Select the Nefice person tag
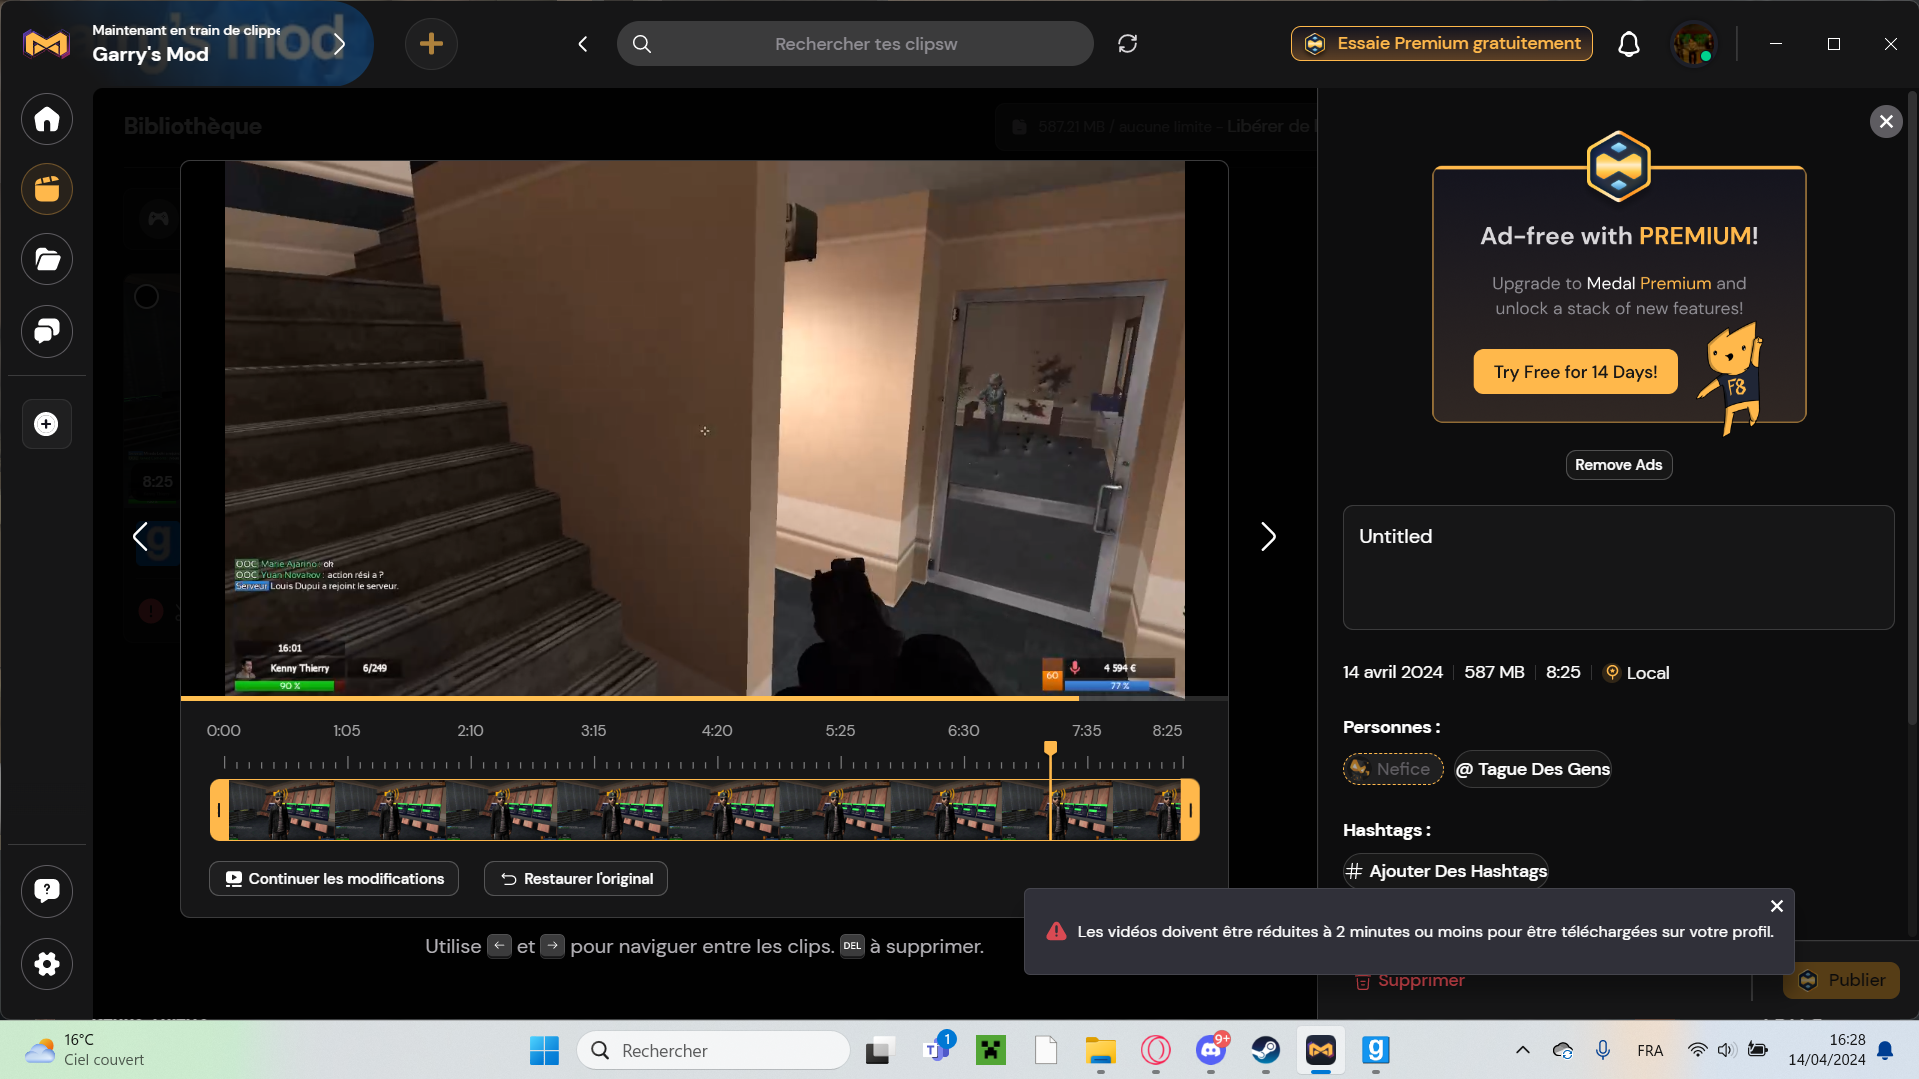This screenshot has height=1079, width=1919. pyautogui.click(x=1392, y=769)
